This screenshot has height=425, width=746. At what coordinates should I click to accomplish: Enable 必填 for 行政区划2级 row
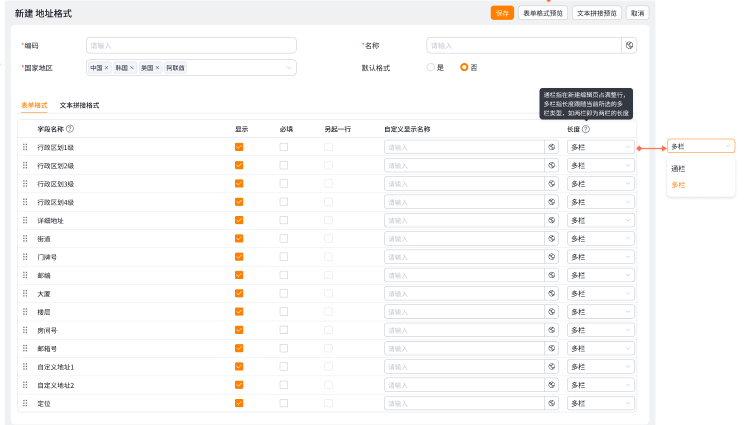click(x=284, y=165)
